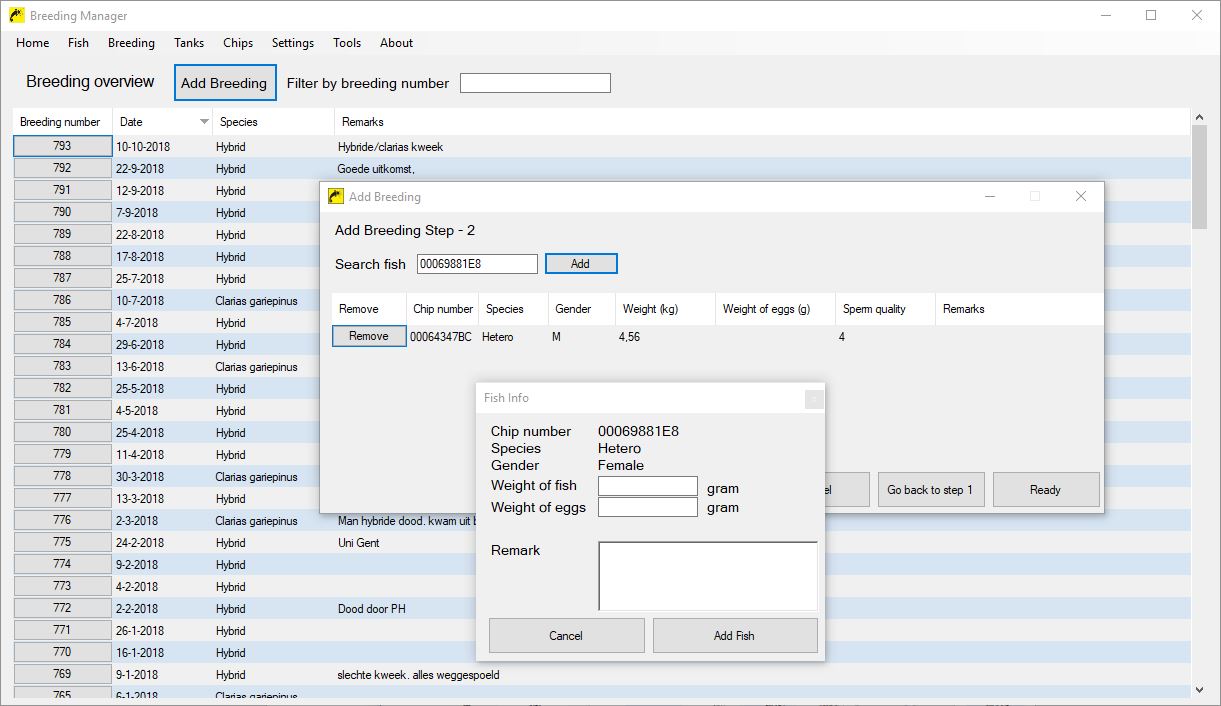Click the Add Breeding button
1221x706 pixels.
[224, 82]
